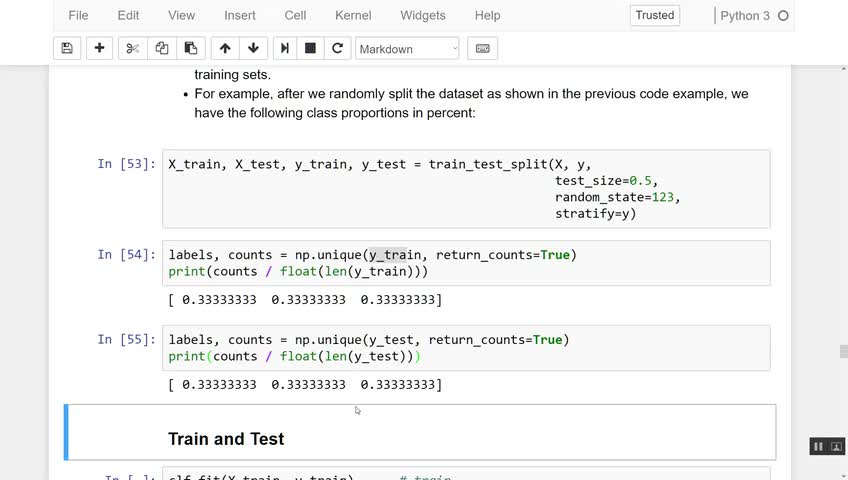Interrupt the kernel with the stop icon
The image size is (848, 480).
point(310,48)
